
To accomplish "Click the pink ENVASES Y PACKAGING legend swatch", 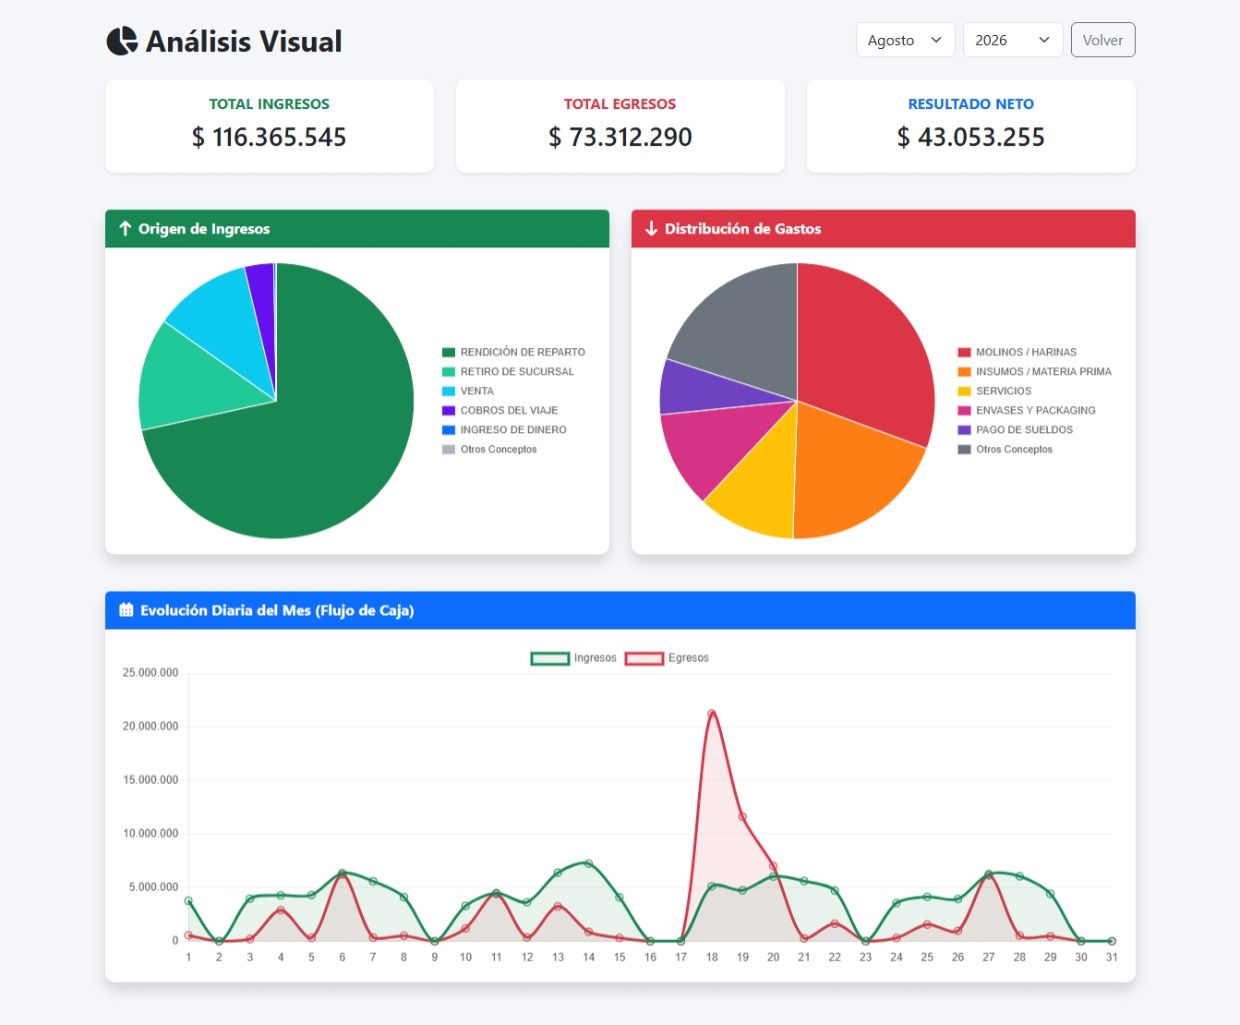I will coord(965,410).
